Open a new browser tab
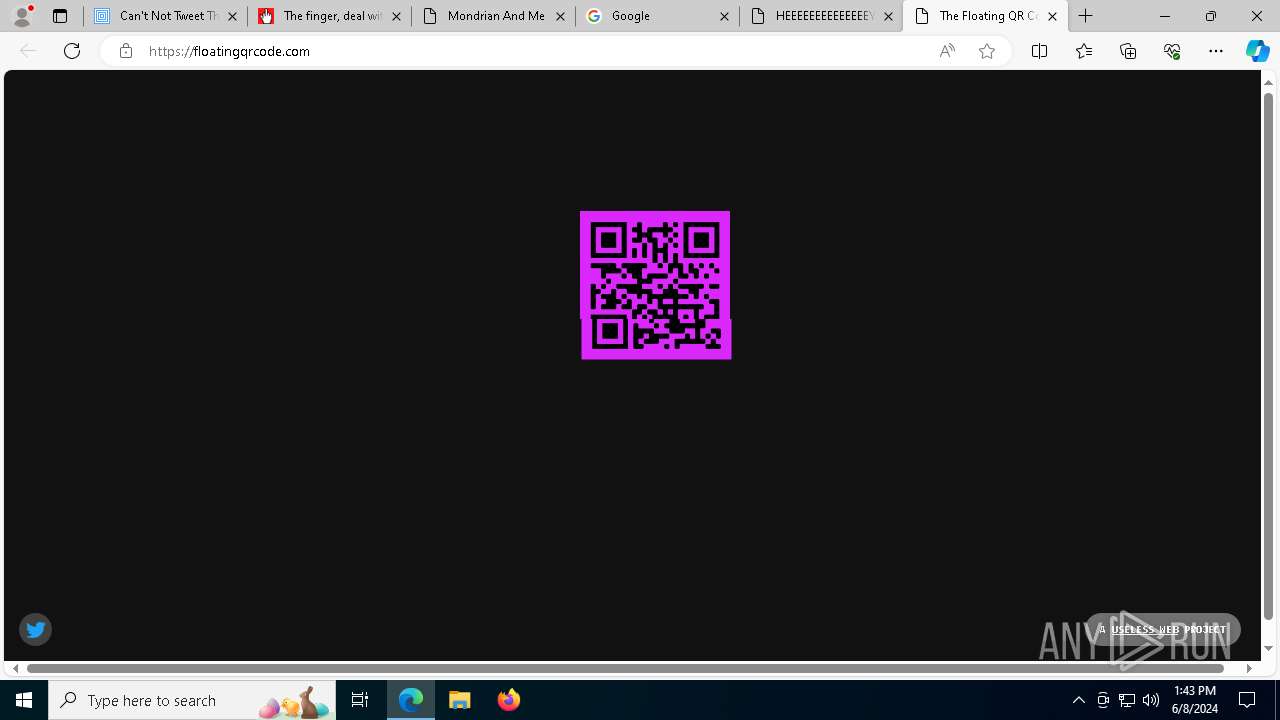Screen dimensions: 1280x720 (x=1086, y=16)
